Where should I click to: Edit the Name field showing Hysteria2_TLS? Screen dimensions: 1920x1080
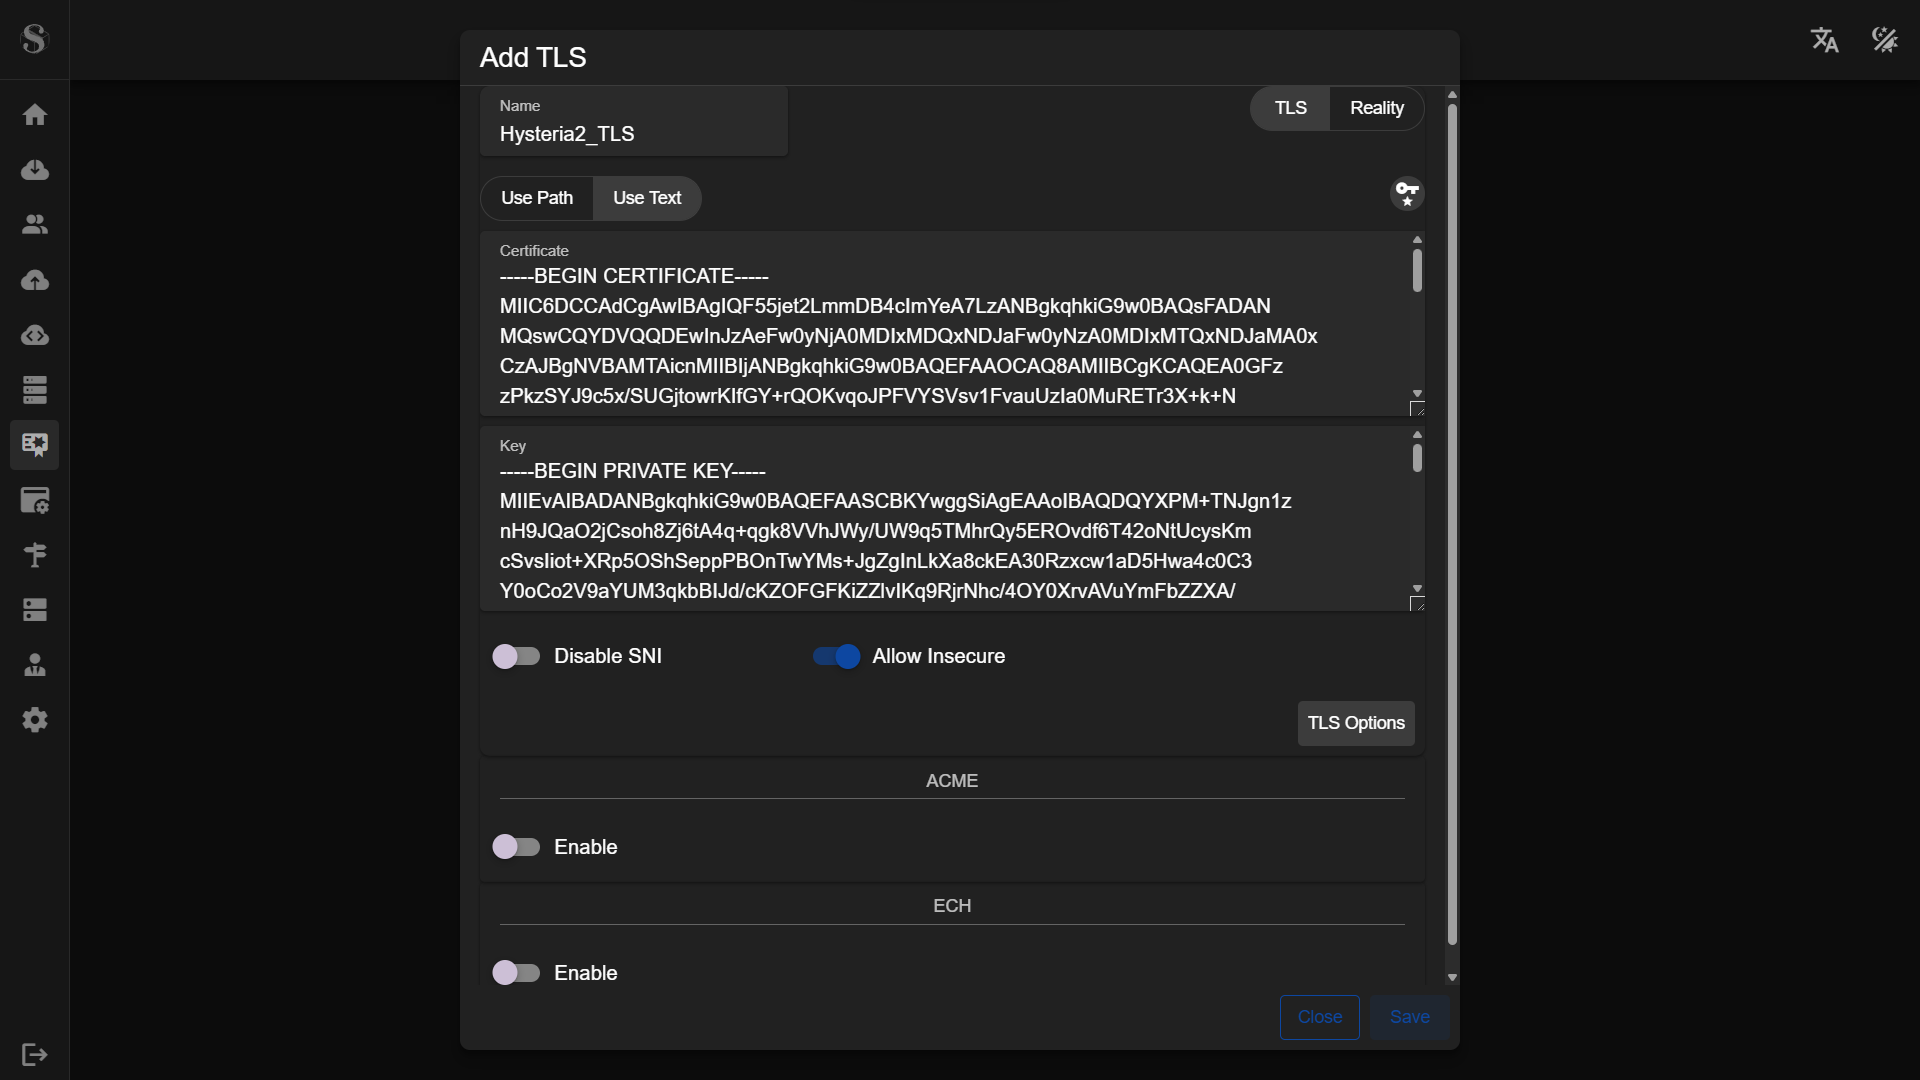click(x=634, y=134)
